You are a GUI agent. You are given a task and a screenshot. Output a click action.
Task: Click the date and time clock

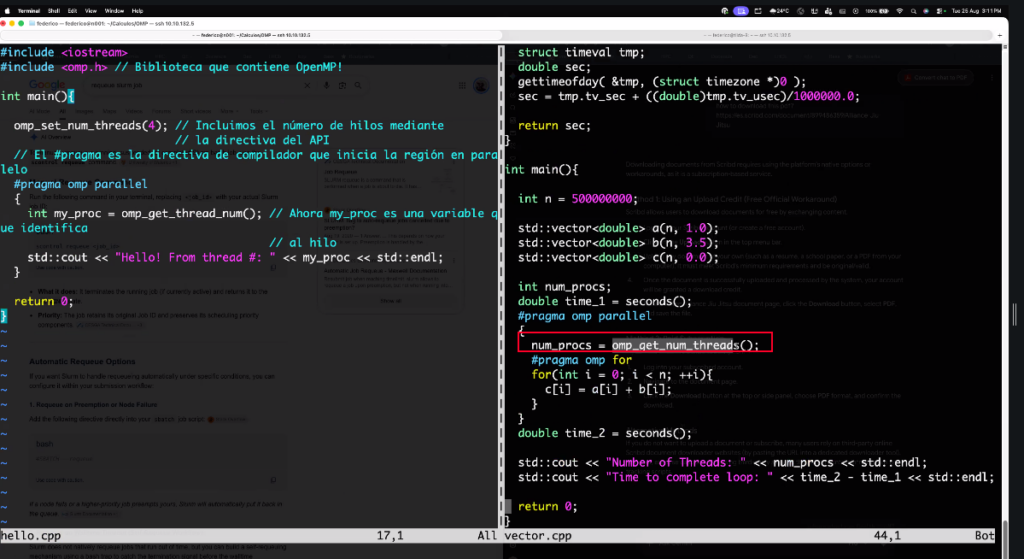pyautogui.click(x=977, y=10)
